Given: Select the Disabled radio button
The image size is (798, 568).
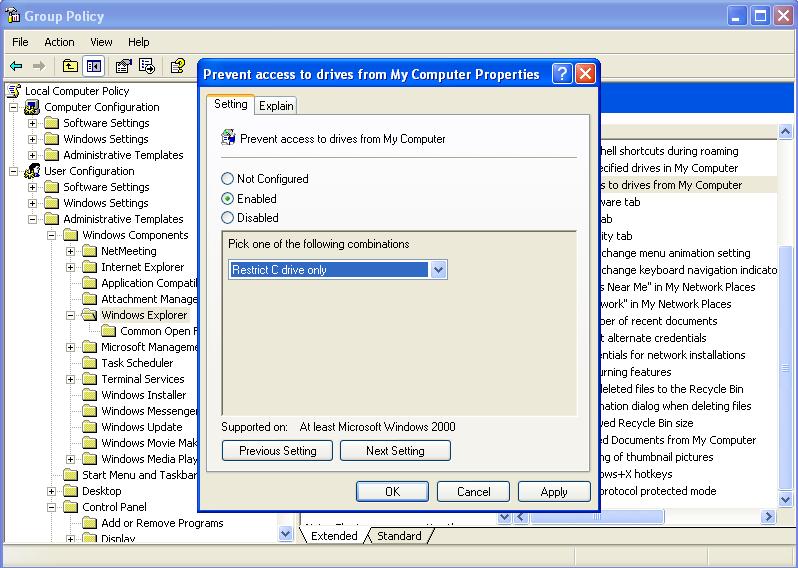Looking at the screenshot, I should point(227,218).
